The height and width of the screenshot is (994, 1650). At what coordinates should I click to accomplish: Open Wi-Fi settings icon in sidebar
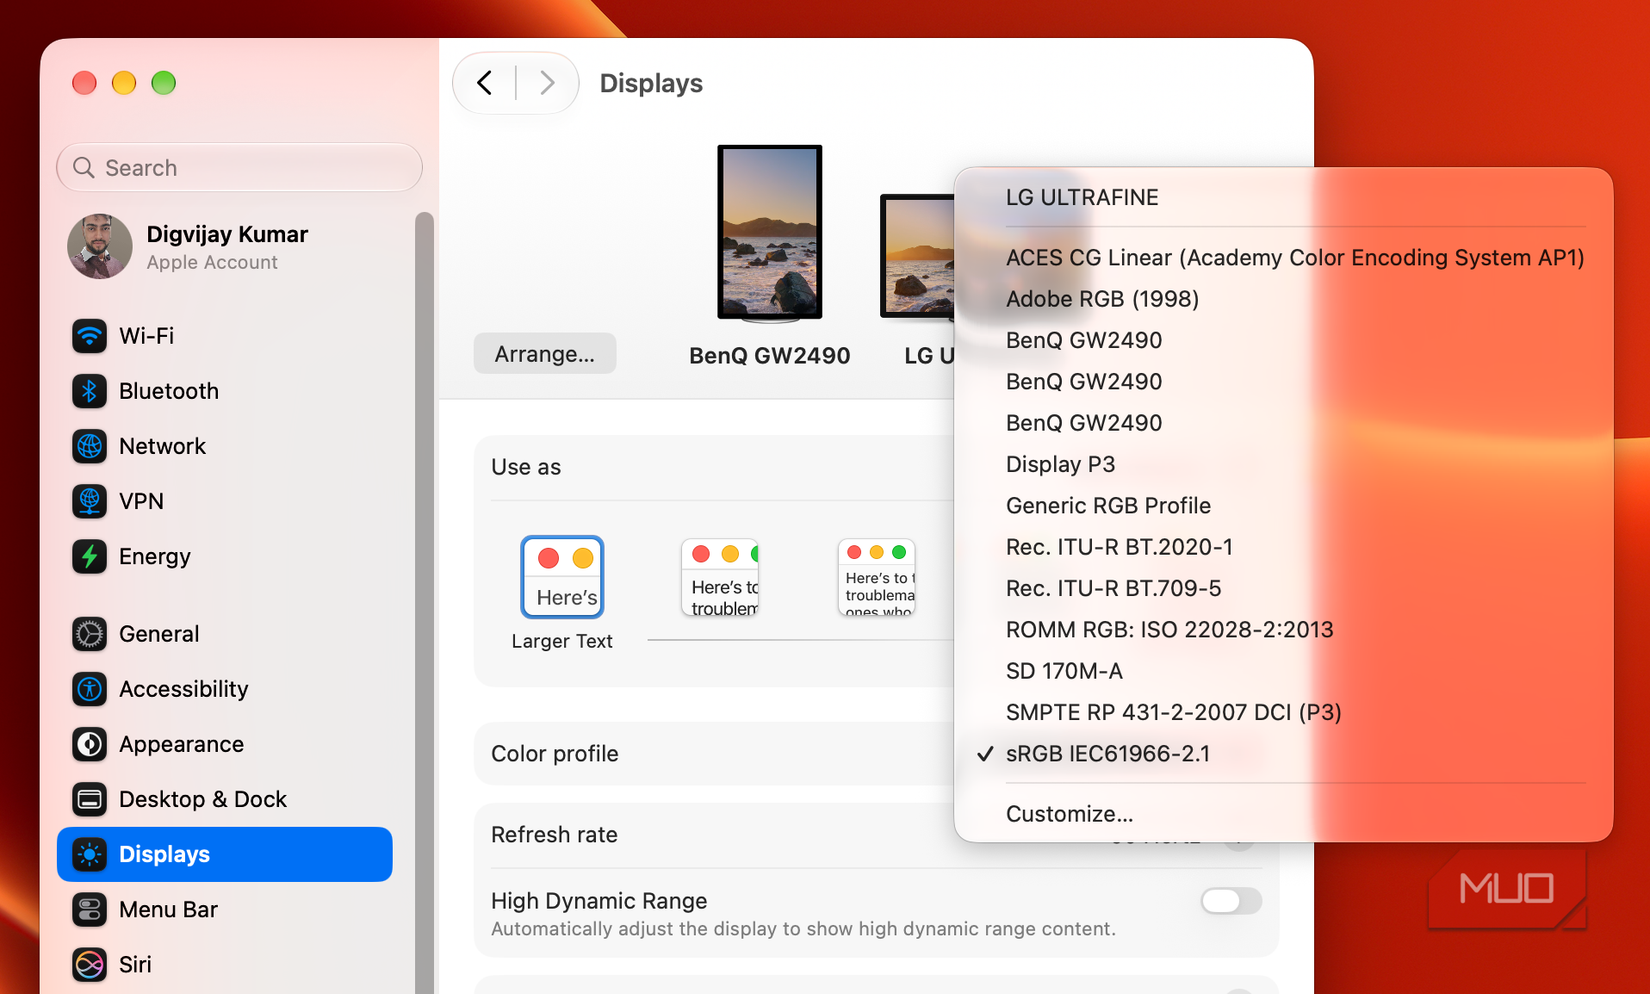coord(89,336)
